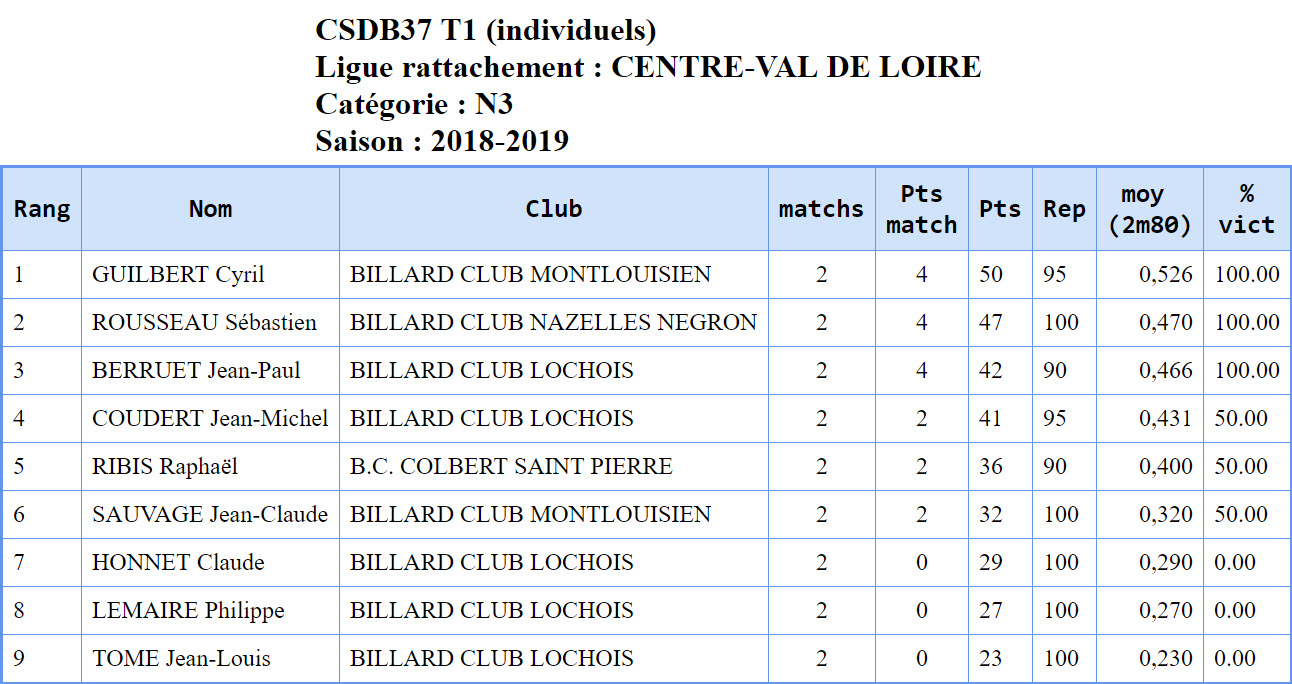Image resolution: width=1292 pixels, height=684 pixels.
Task: Click TOME Jean-Louis name cell
Action: pyautogui.click(x=210, y=658)
